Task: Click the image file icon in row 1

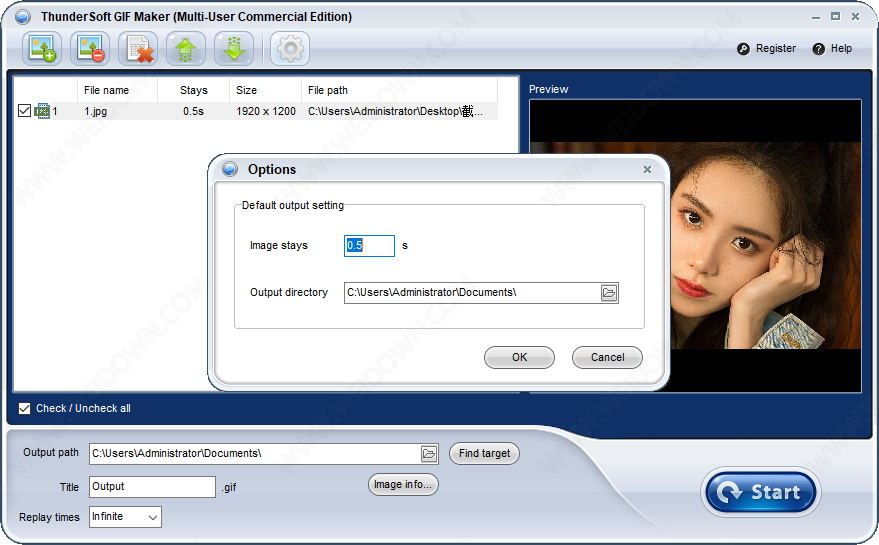Action: click(x=42, y=111)
